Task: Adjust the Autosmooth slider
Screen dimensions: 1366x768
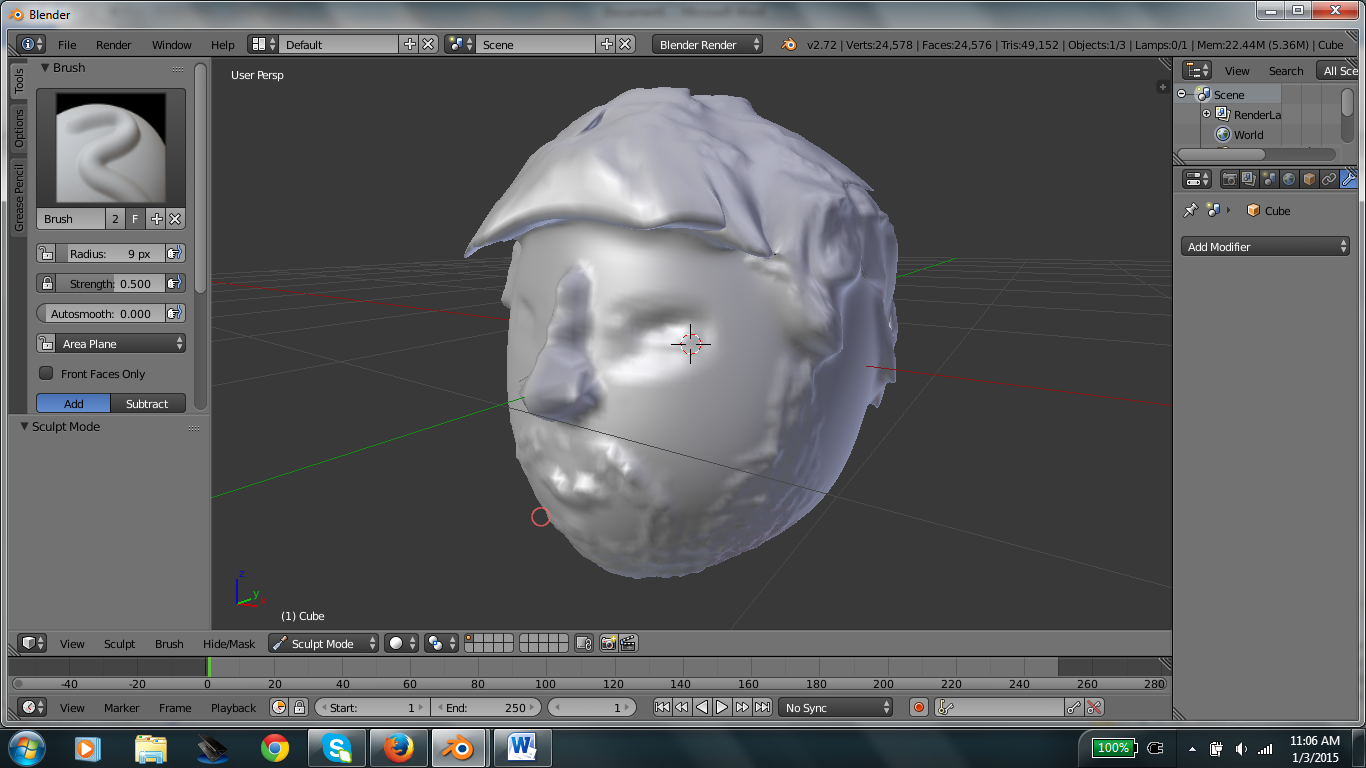Action: [101, 314]
